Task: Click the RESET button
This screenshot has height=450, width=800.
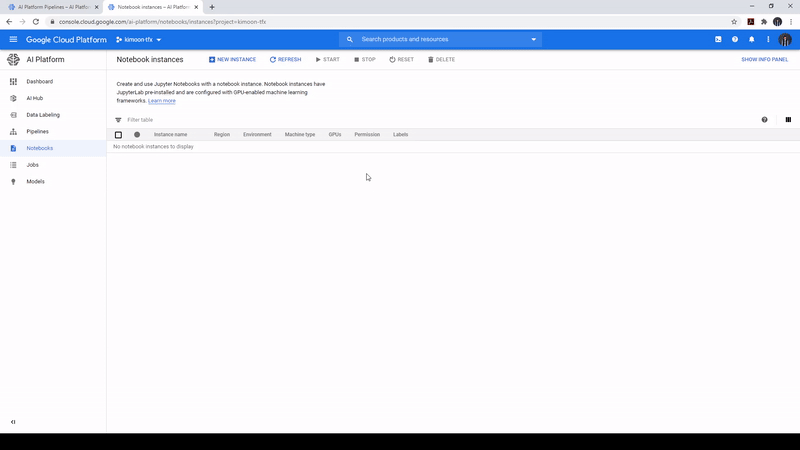Action: [402, 60]
